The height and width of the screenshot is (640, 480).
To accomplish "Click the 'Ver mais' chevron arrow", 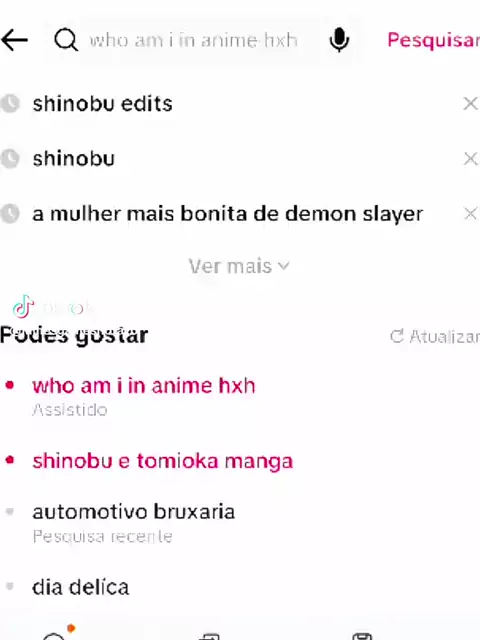I will click(x=284, y=267).
